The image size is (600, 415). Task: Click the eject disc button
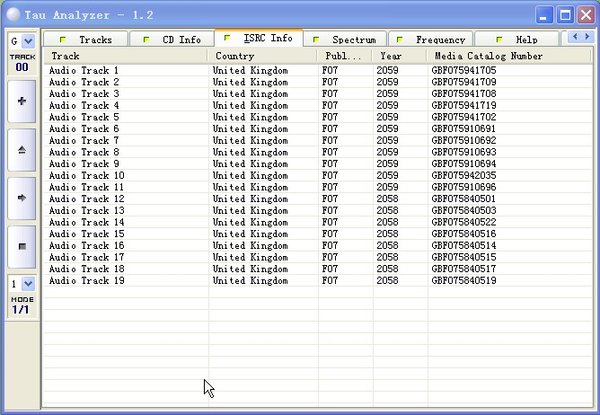coord(22,150)
